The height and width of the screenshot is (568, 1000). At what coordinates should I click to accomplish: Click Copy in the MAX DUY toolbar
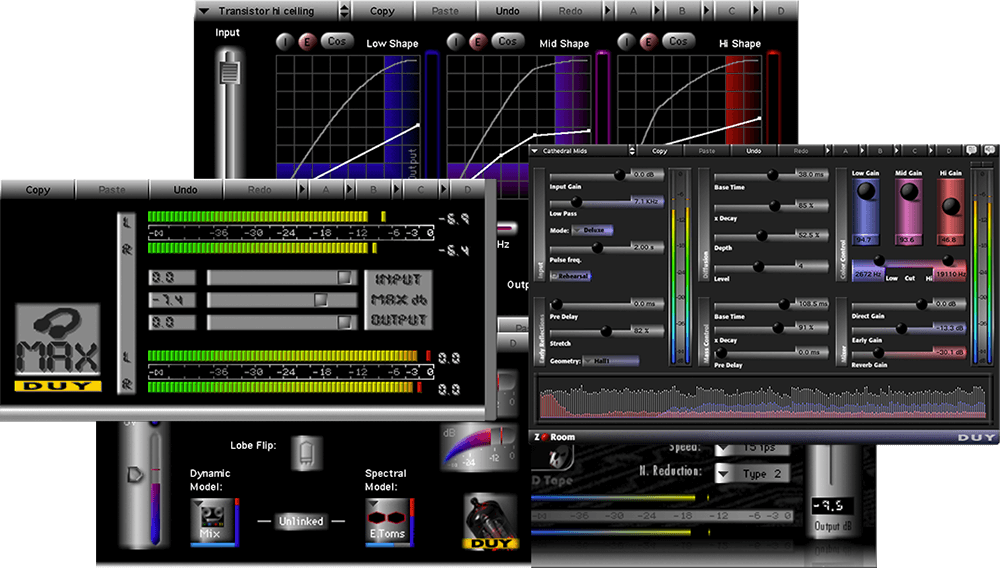(38, 190)
